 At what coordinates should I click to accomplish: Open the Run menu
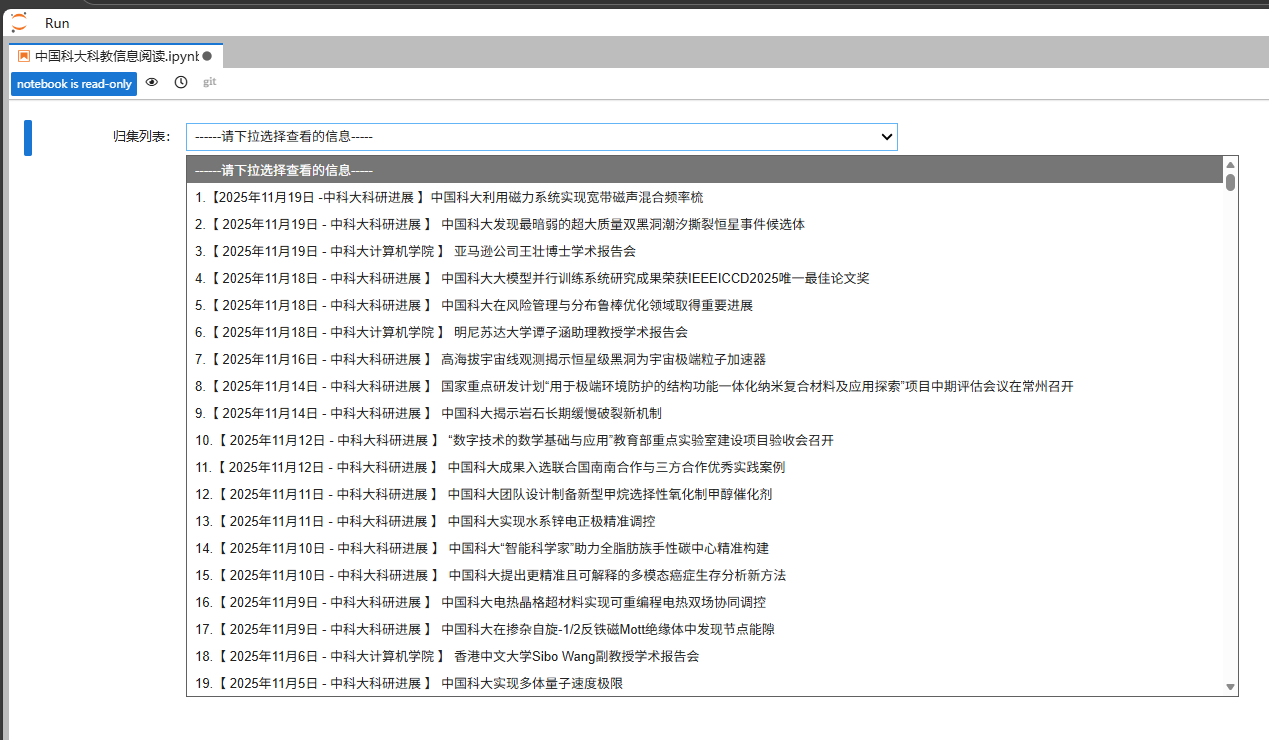57,23
